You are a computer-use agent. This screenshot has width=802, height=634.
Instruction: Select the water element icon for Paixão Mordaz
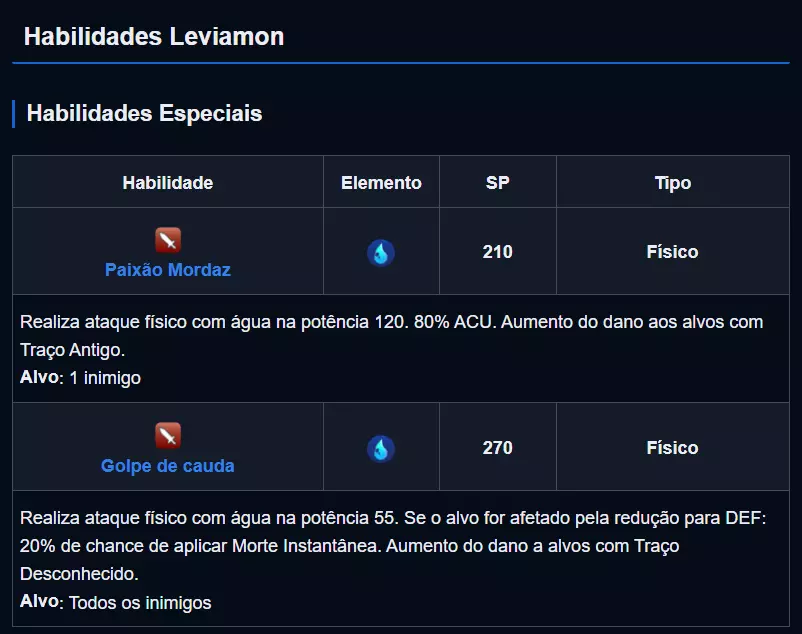click(380, 252)
